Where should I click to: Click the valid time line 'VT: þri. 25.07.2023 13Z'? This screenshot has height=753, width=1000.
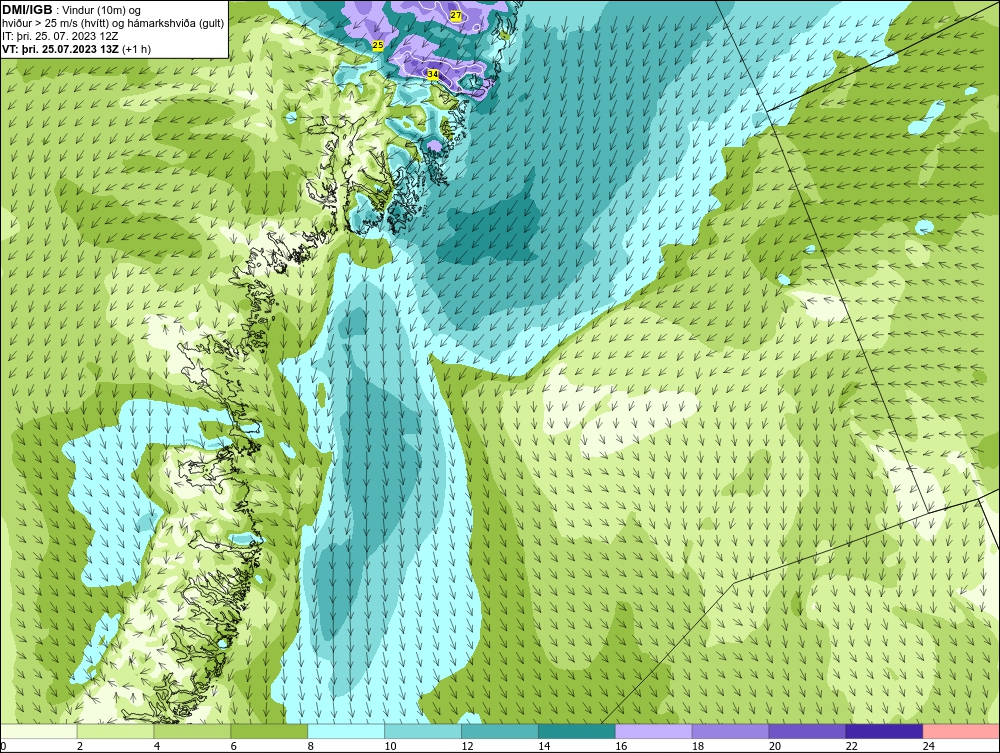coord(62,49)
